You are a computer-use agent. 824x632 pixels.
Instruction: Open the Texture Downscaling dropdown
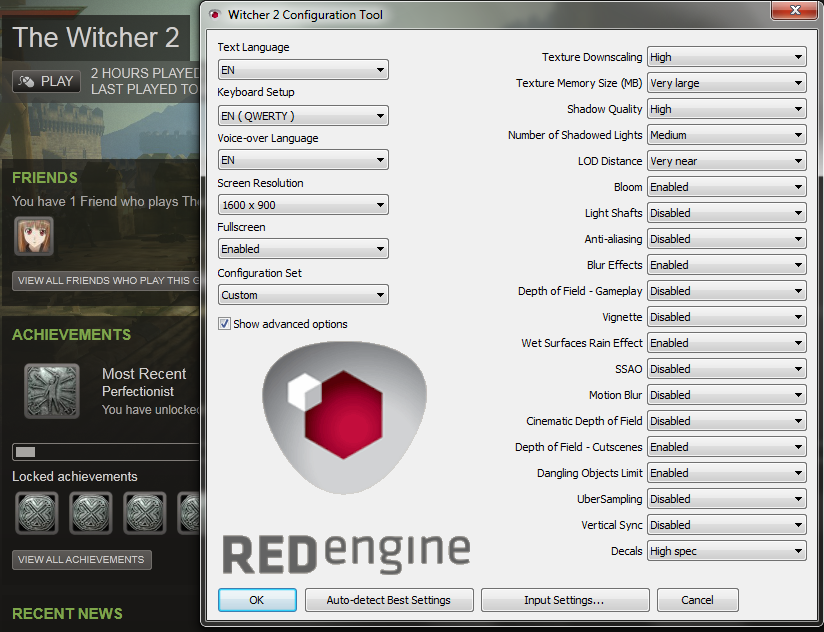point(727,57)
